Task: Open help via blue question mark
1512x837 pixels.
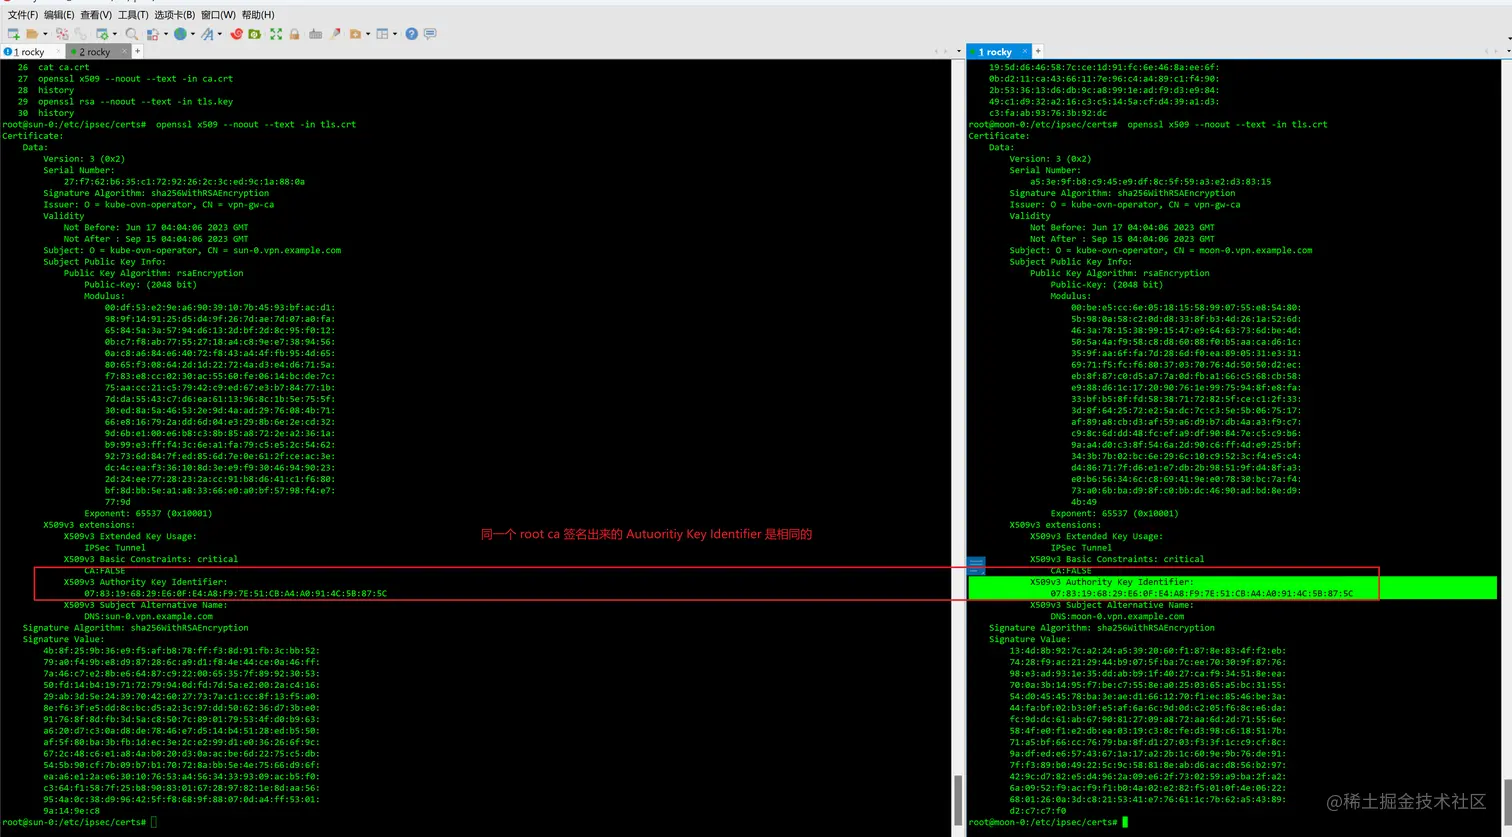Action: pos(411,34)
